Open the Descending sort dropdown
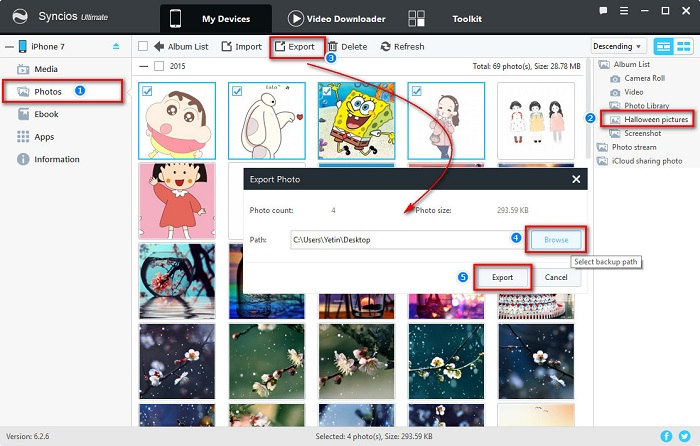 (x=618, y=46)
